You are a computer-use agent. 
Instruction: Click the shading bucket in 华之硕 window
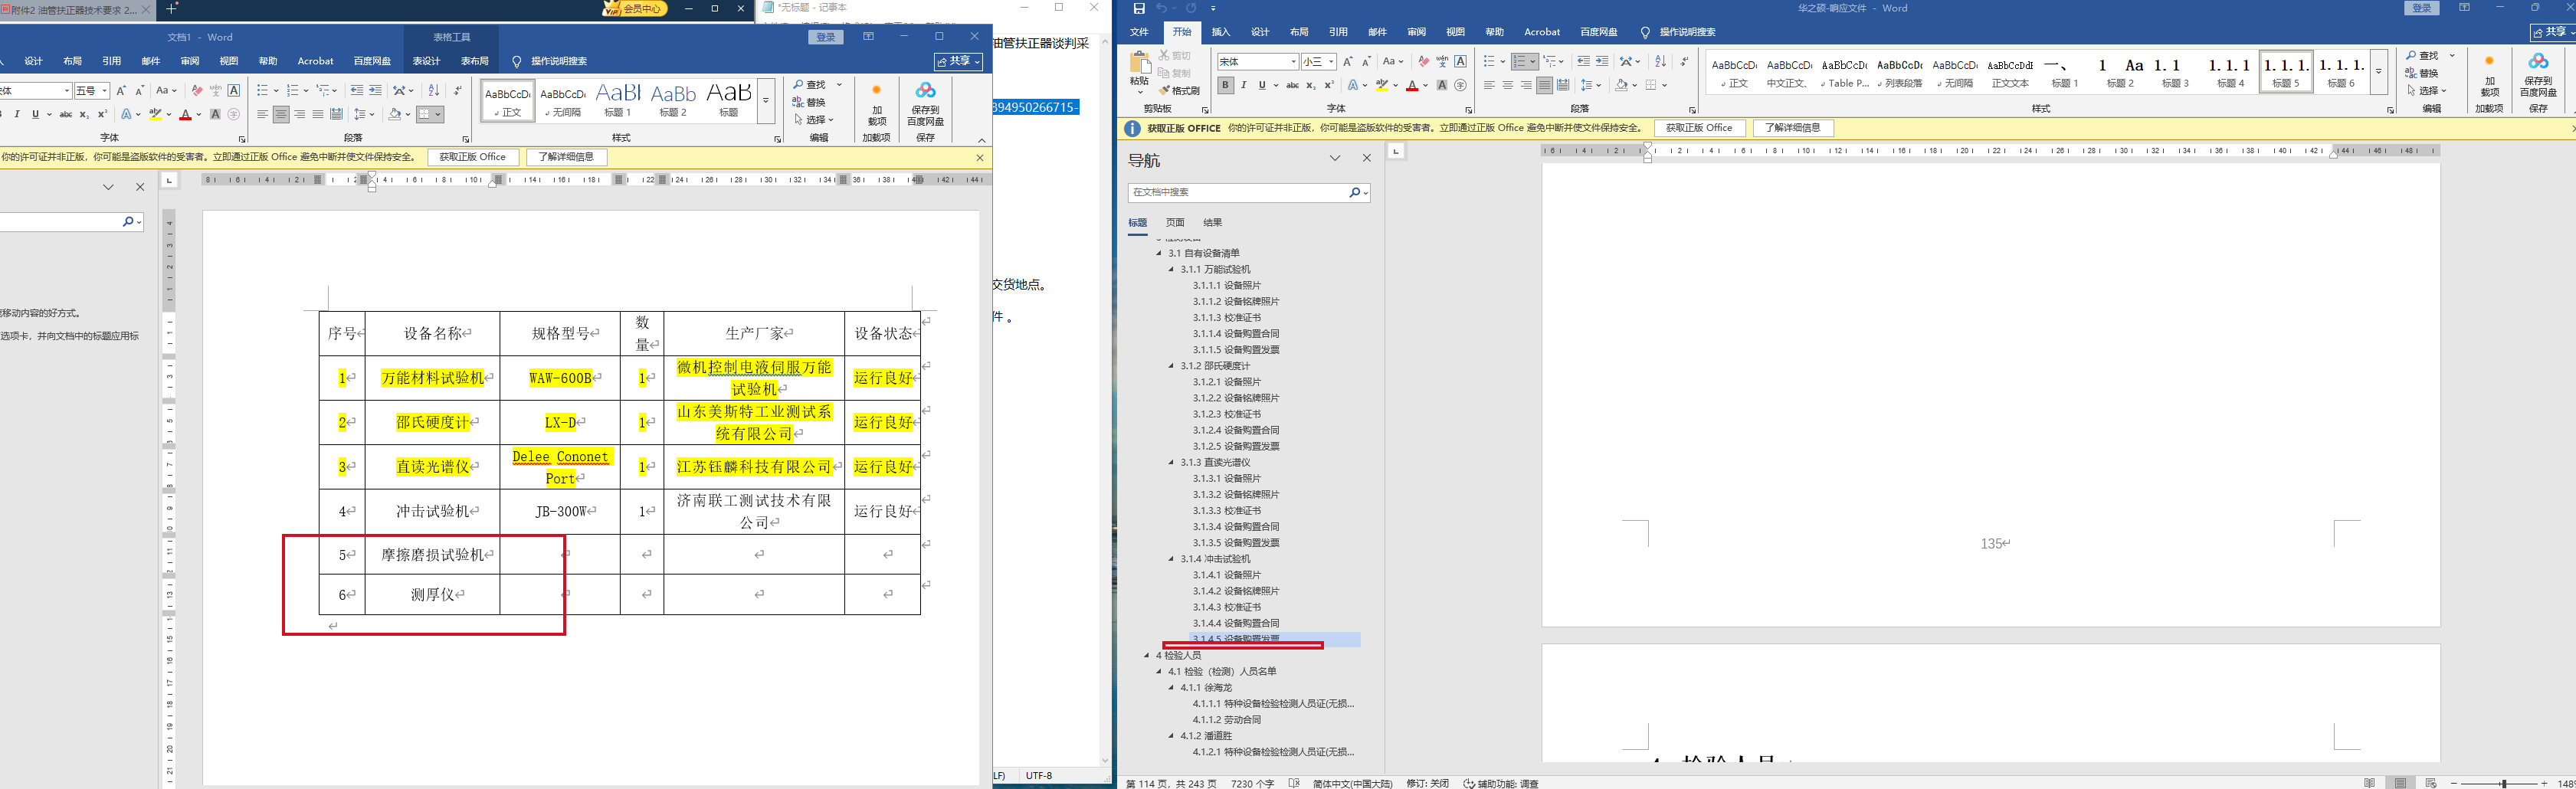pos(1621,85)
